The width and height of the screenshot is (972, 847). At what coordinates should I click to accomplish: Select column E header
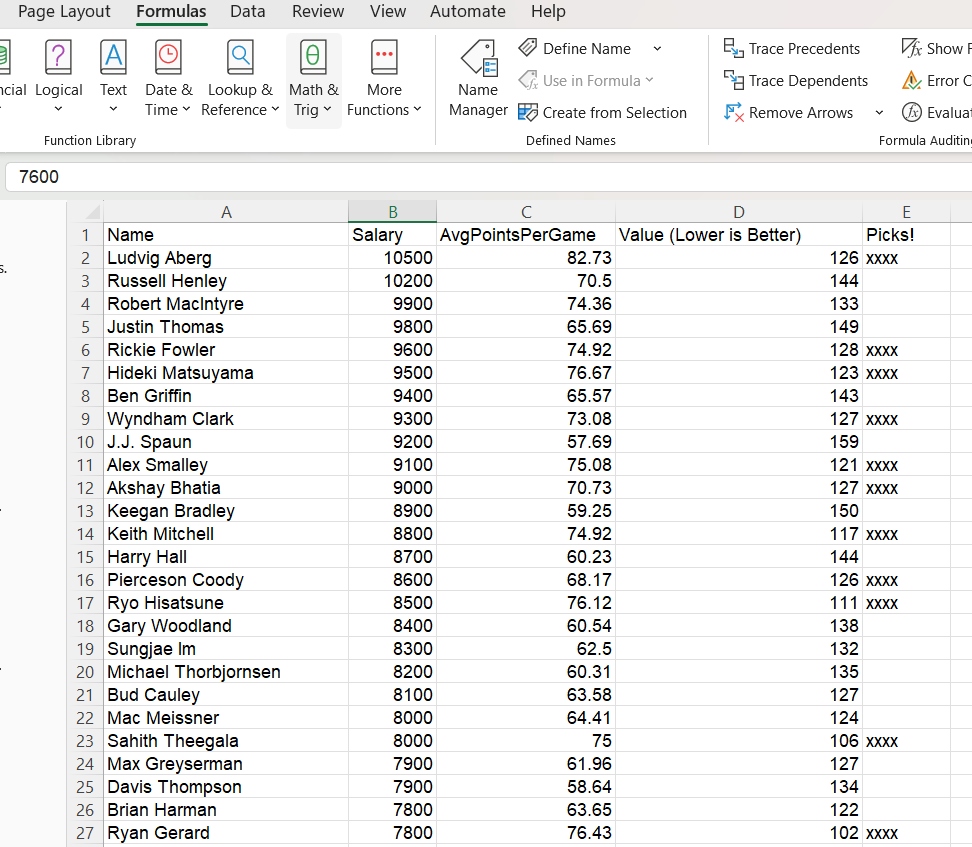(906, 212)
